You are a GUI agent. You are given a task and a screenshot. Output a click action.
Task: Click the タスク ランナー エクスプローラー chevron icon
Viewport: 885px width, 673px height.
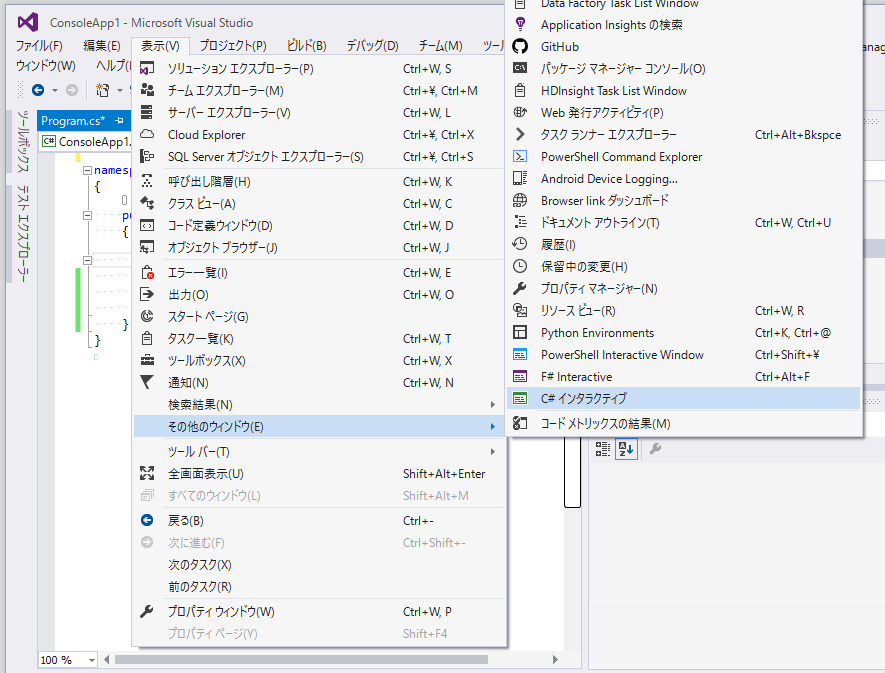[520, 134]
